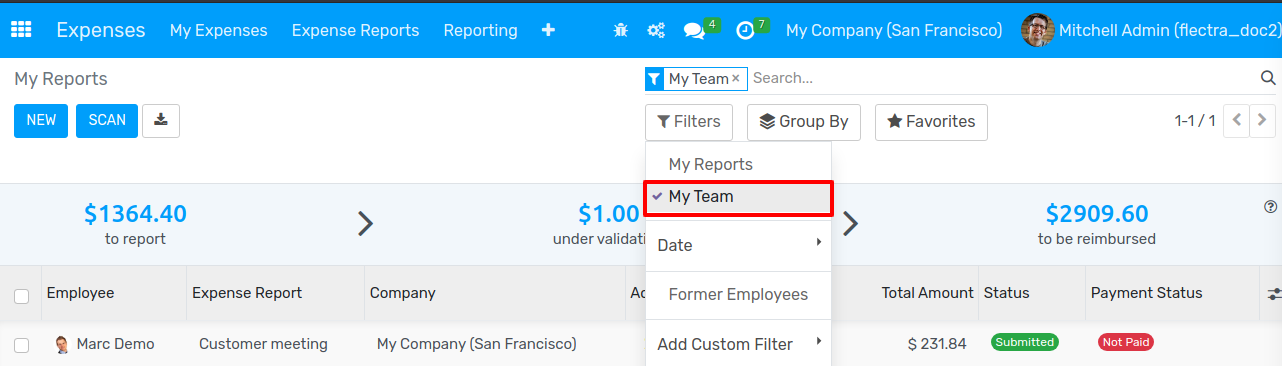
Task: Sort by the Payment Status column header
Action: coord(1147,293)
